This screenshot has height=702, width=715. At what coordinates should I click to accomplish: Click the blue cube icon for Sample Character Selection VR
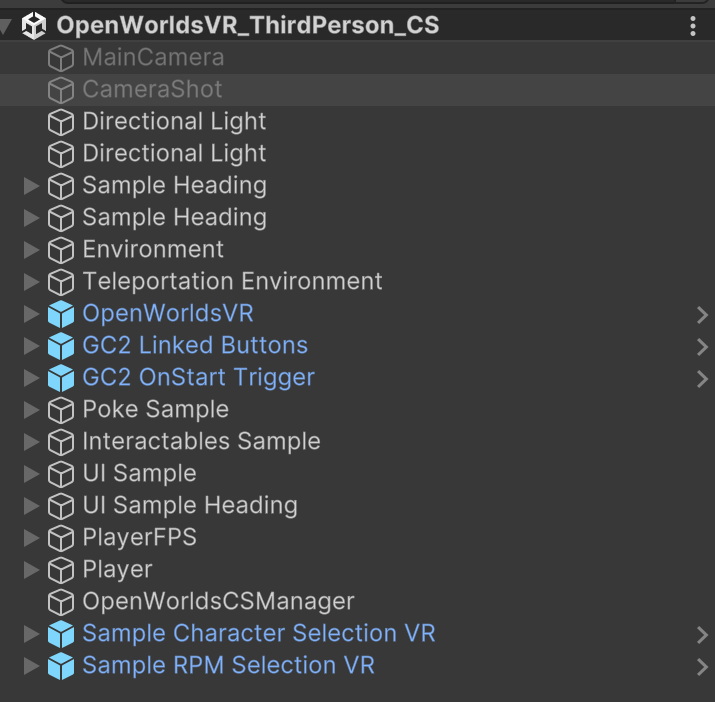tap(61, 634)
